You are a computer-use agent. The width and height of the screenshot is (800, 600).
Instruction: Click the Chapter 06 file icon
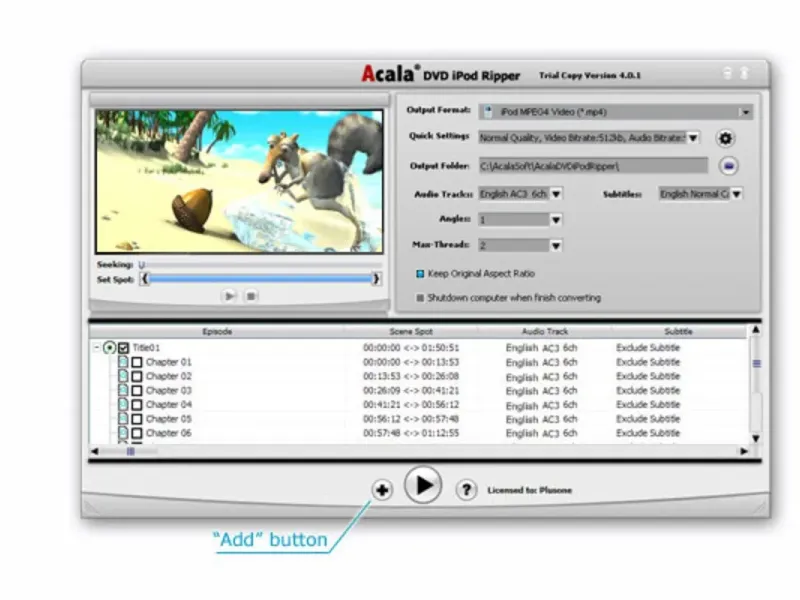123,433
